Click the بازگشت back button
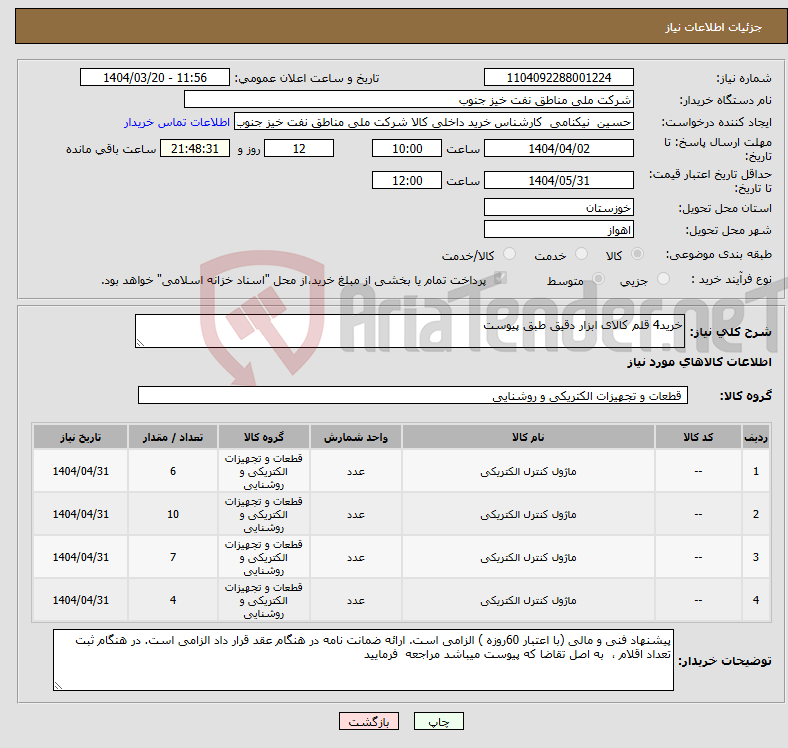 tap(369, 721)
